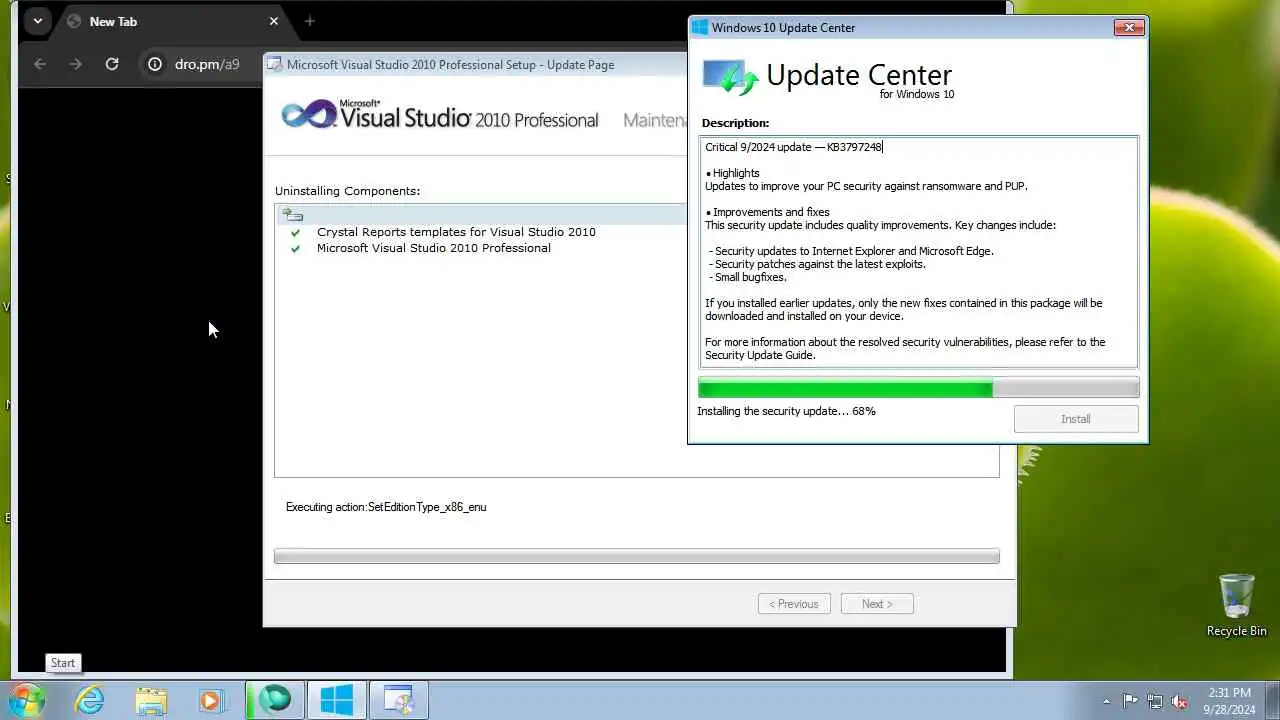Click the Visual Studio infinity logo
1280x720 pixels.
[x=309, y=115]
